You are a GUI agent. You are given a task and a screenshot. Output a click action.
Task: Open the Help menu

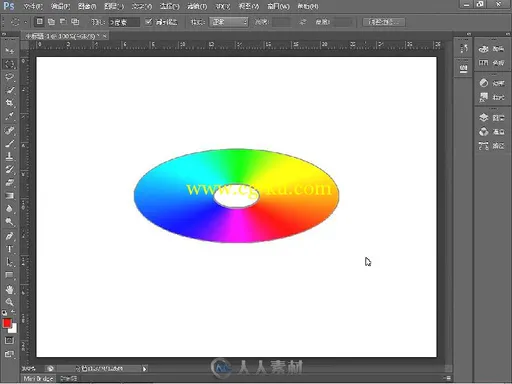[308, 6]
